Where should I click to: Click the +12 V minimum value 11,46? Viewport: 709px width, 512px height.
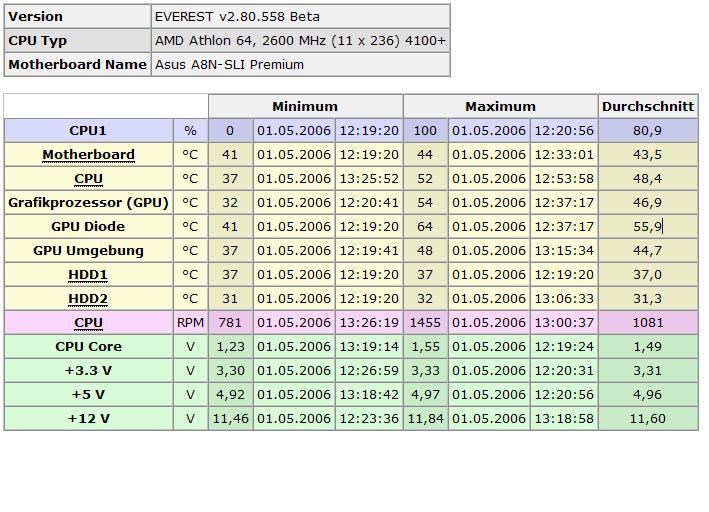pos(230,418)
